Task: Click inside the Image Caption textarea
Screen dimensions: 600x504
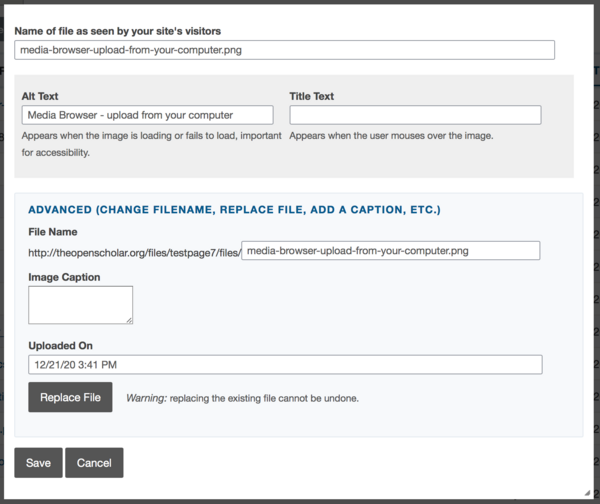Action: tap(80, 304)
